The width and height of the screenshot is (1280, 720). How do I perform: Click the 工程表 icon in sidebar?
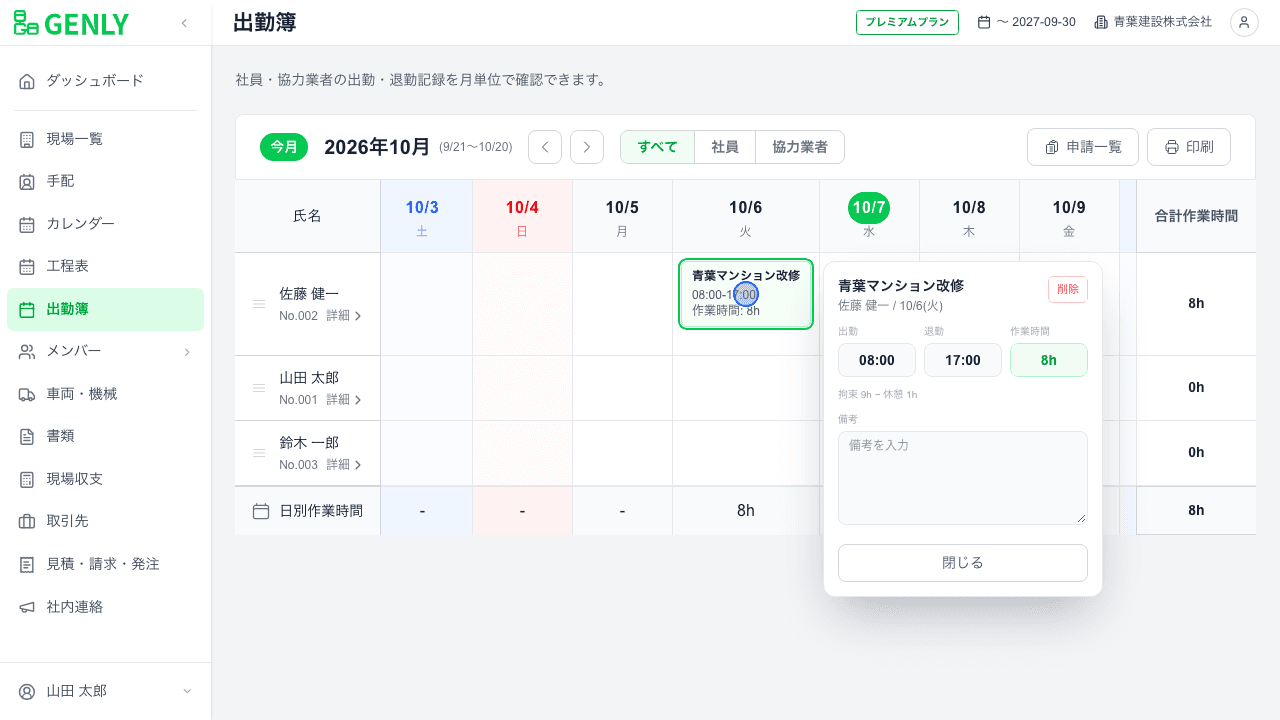[27, 267]
